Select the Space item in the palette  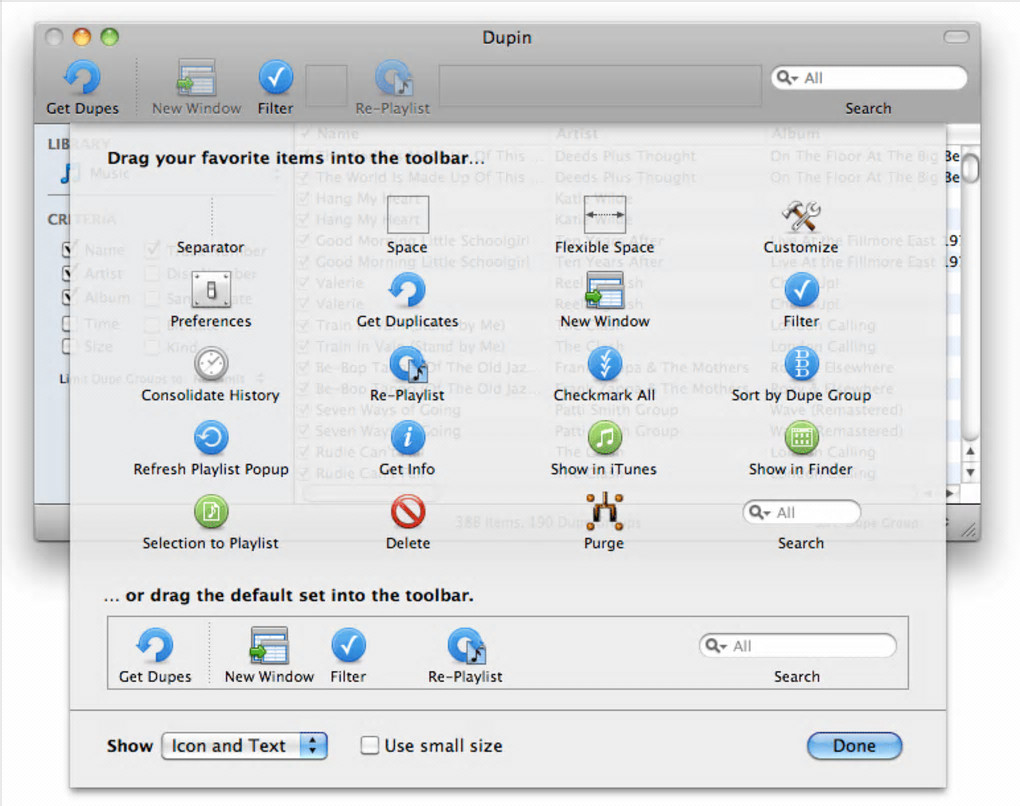click(x=407, y=224)
